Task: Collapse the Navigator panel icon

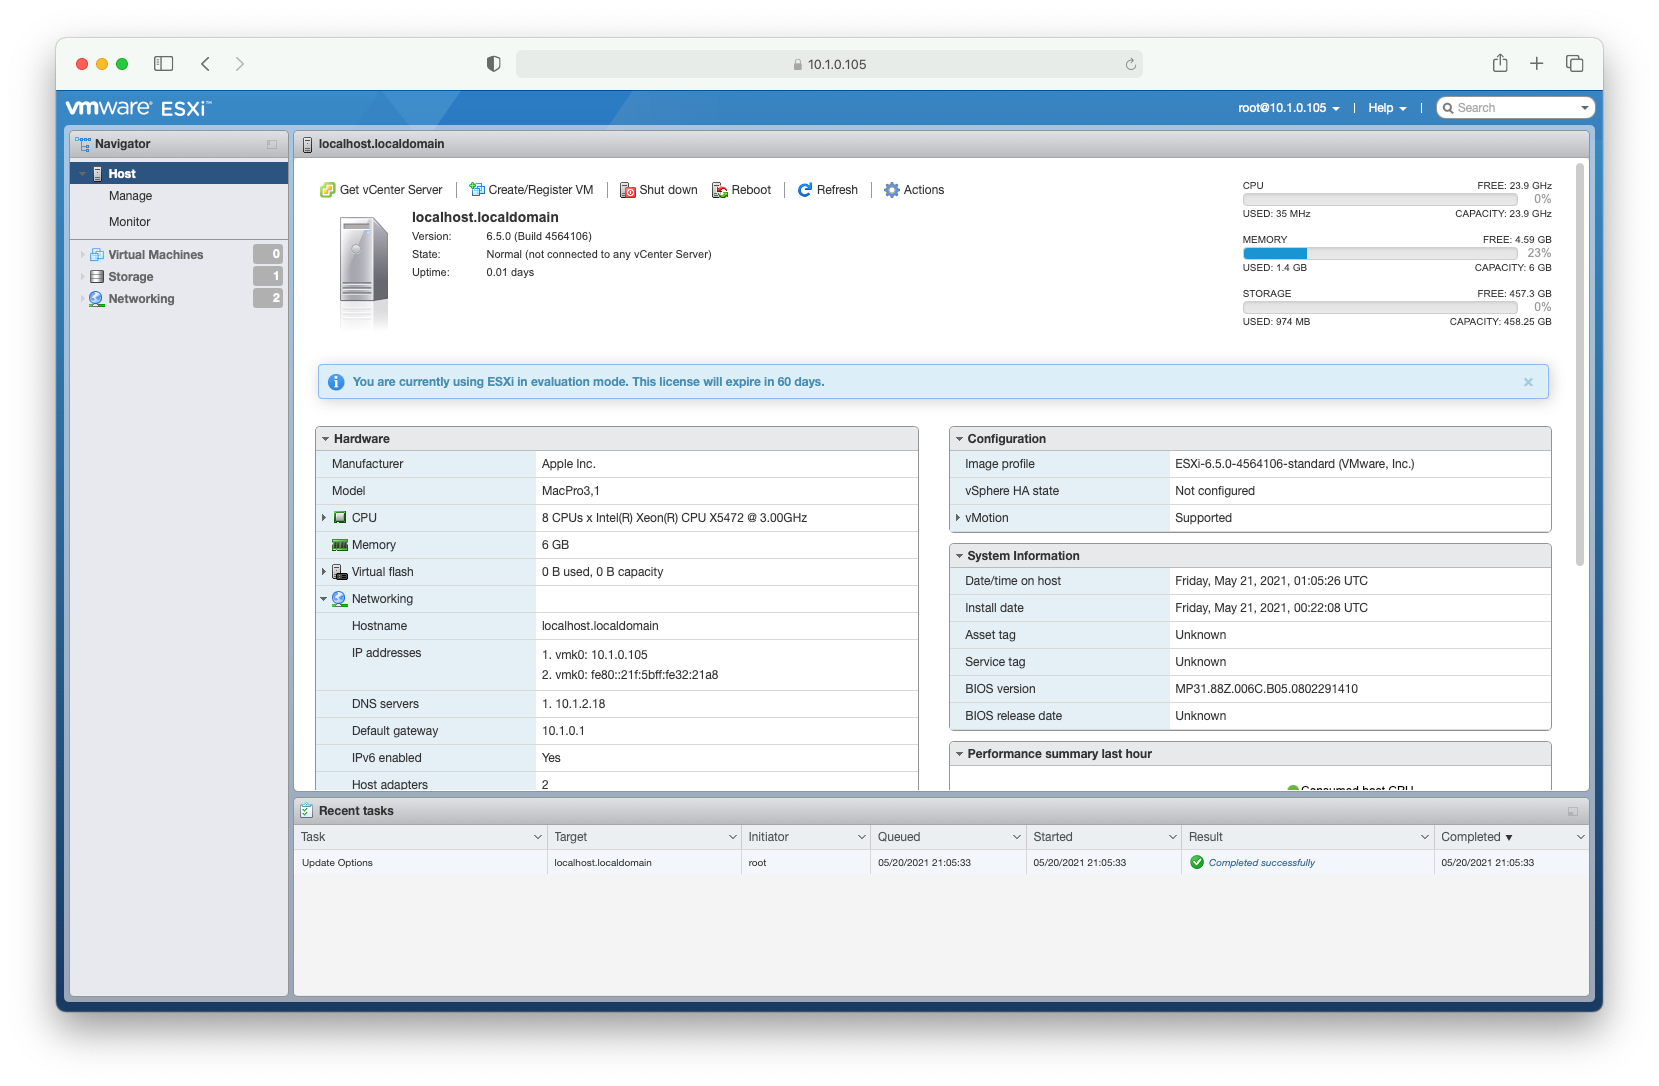Action: tap(272, 145)
